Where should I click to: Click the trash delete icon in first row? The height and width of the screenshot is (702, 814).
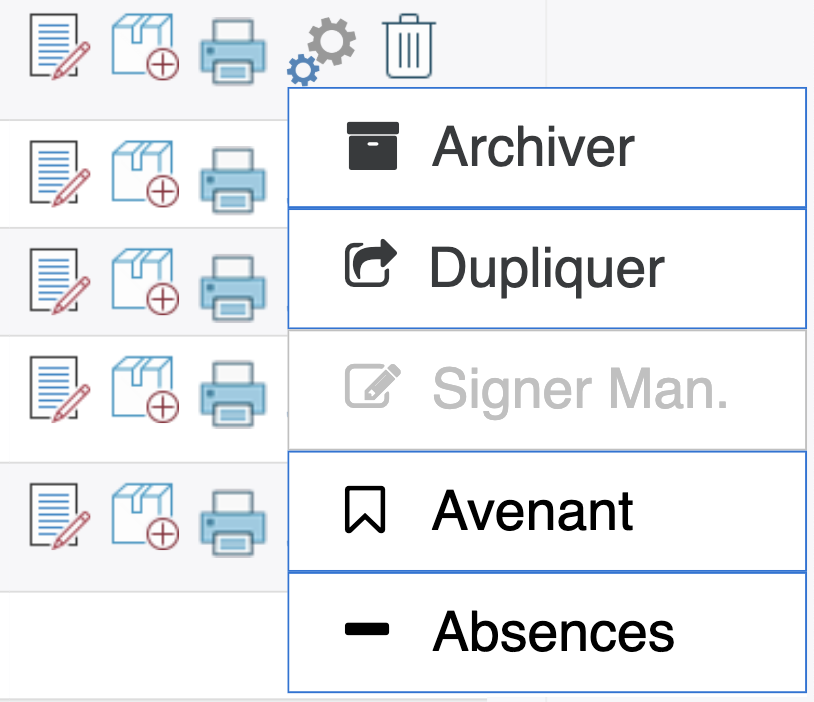pos(409,46)
